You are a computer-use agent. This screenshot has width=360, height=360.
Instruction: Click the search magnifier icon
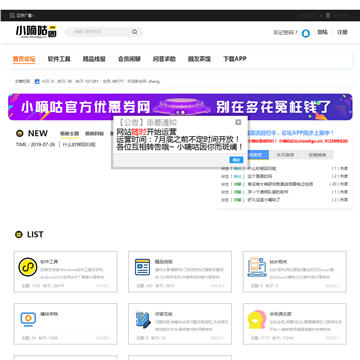[134, 32]
